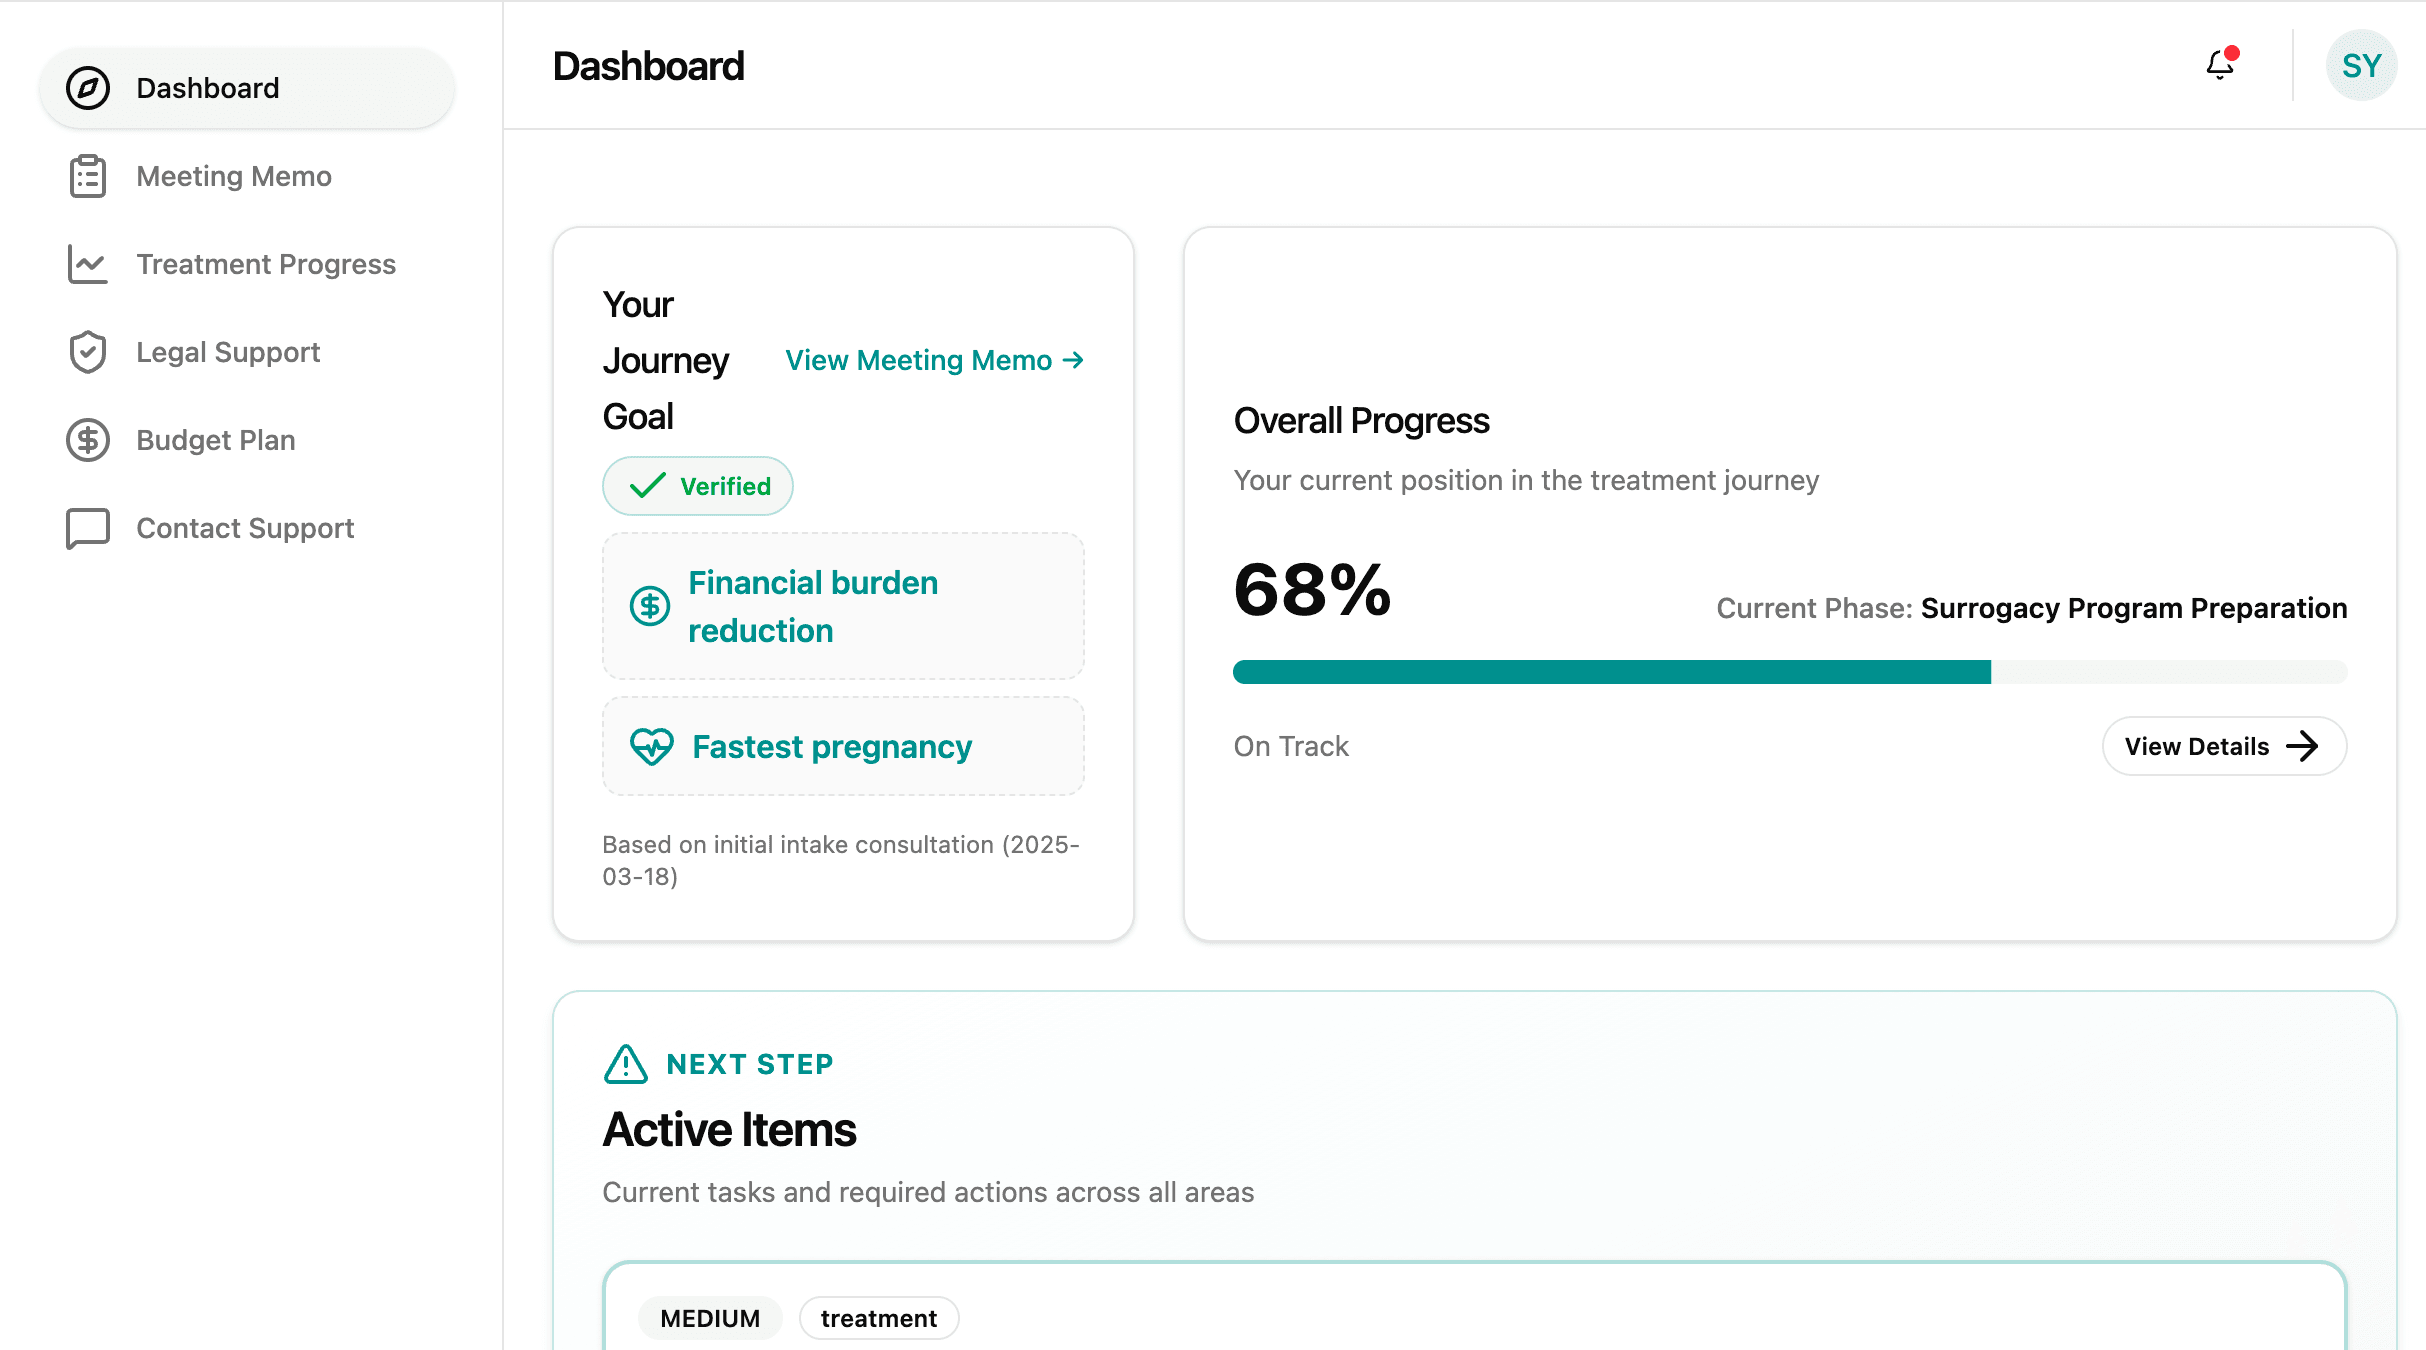The height and width of the screenshot is (1350, 2426).
Task: Open memo via View Meeting Memo arrow
Action: (x=1073, y=360)
